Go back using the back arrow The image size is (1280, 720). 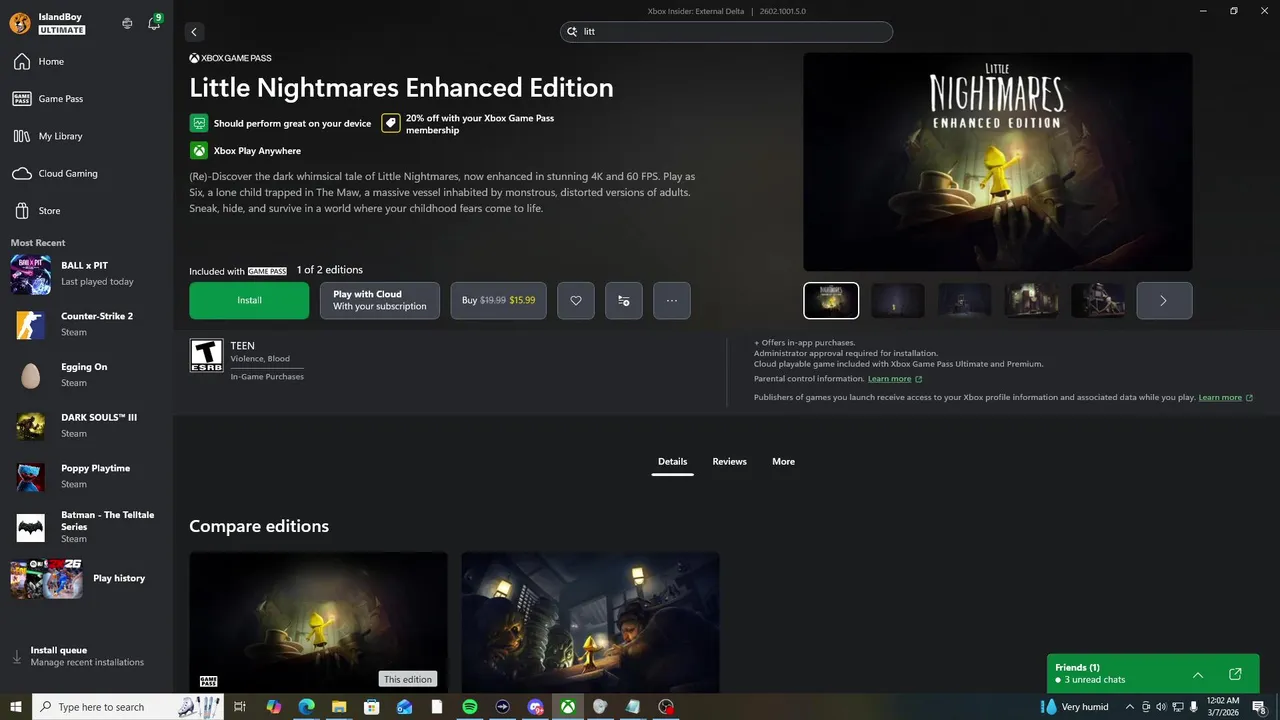(194, 32)
